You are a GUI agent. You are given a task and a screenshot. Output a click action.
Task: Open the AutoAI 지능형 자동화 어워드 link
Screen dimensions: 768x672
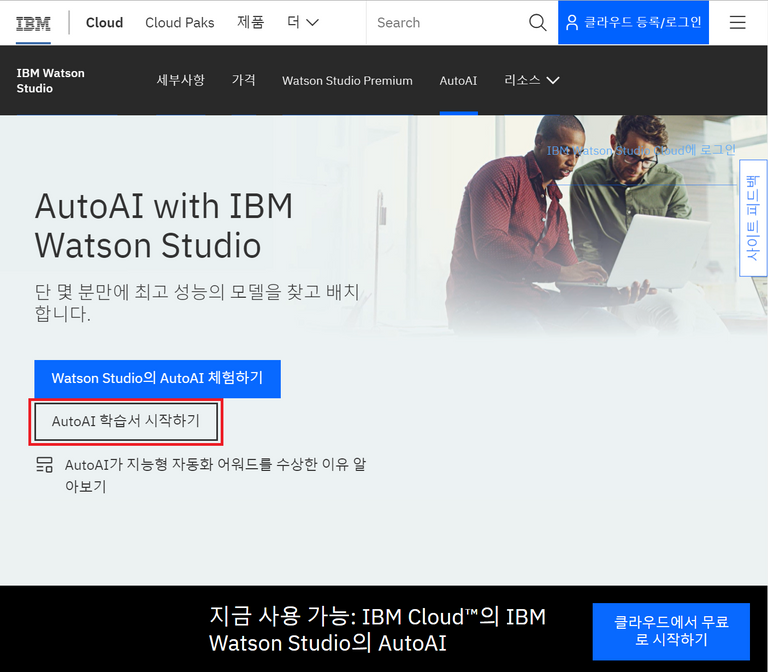coord(216,475)
